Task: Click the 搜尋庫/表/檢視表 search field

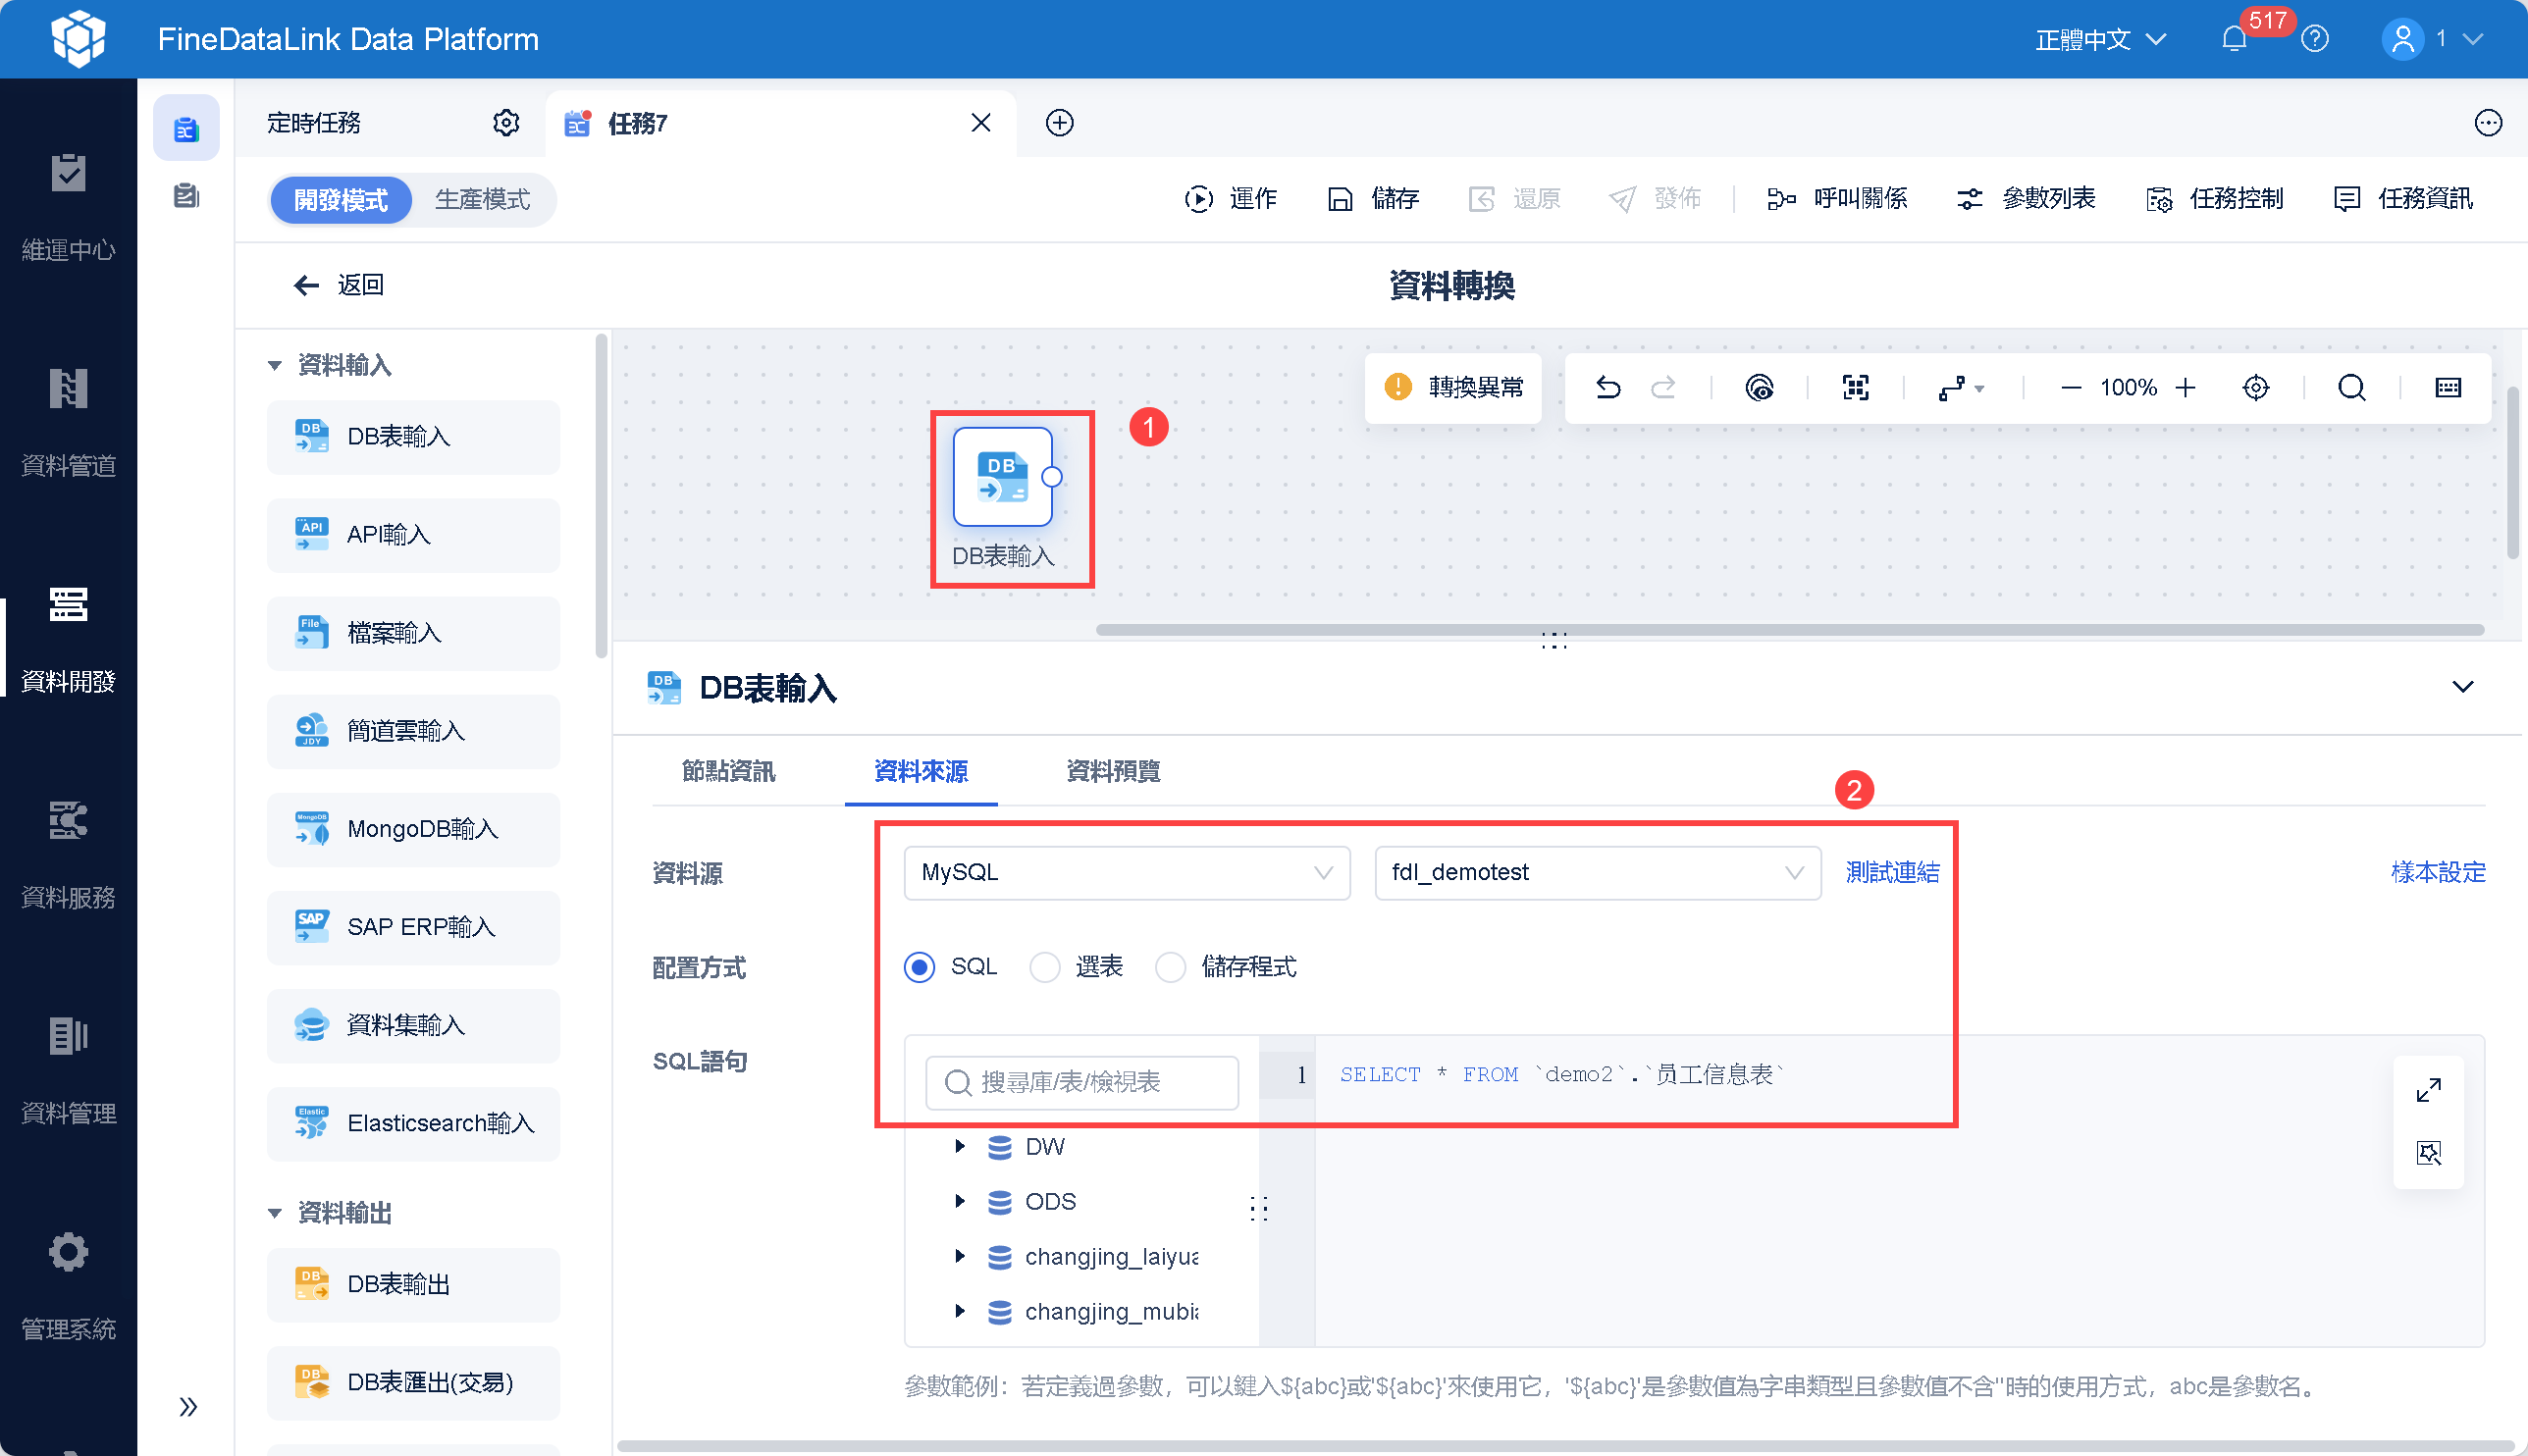Action: [1082, 1082]
